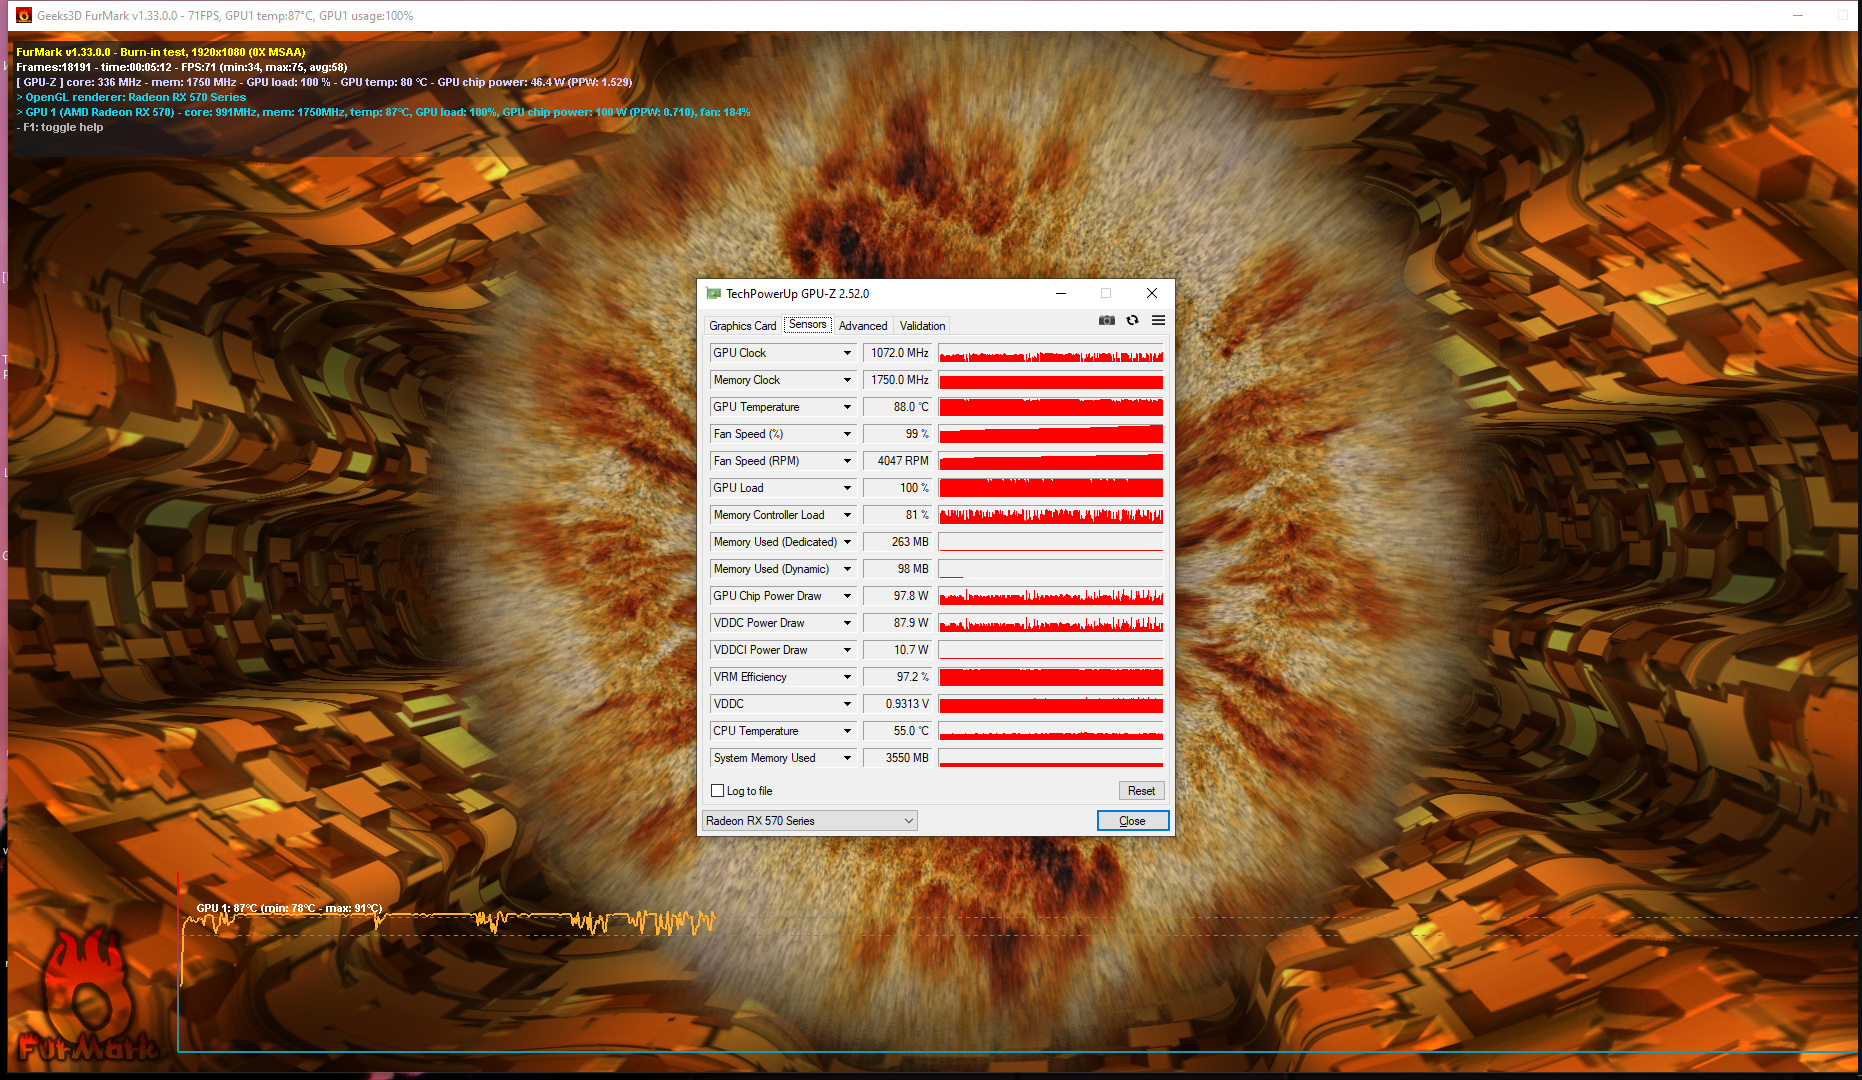Open the GPU Chip Power Draw dropdown

pos(847,596)
